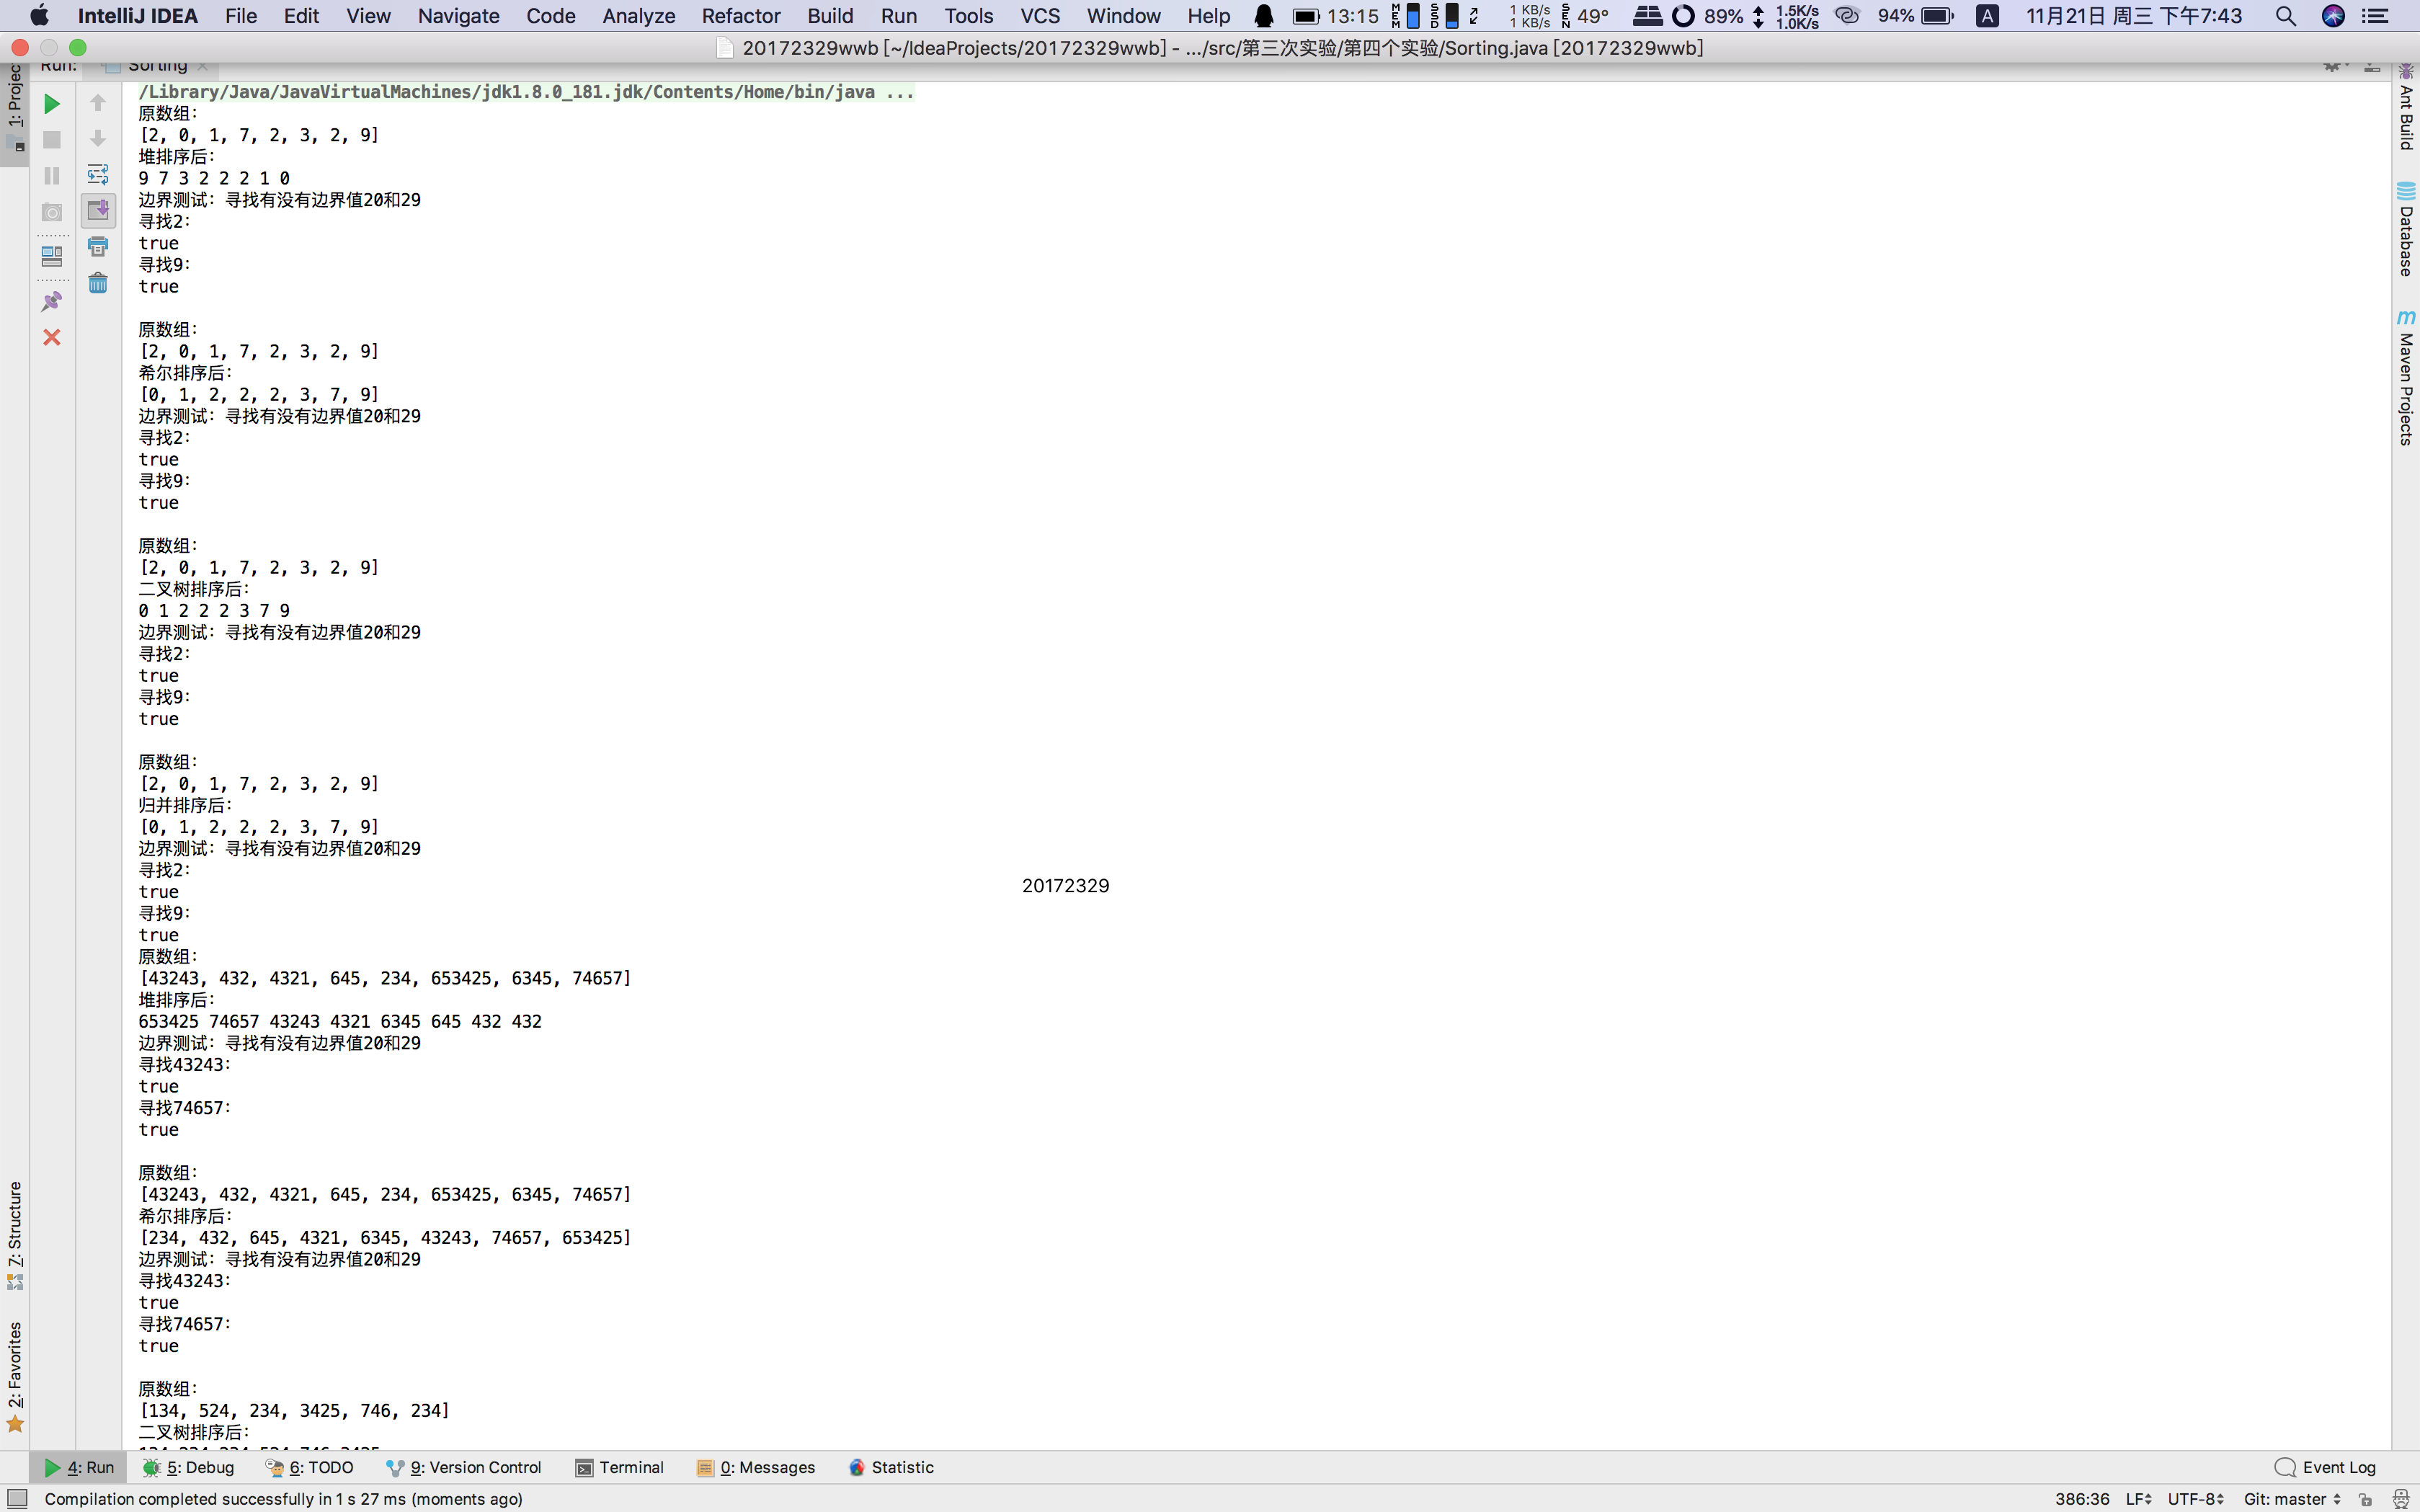Click the Dump Threads camera icon
This screenshot has height=1512, width=2420.
point(52,212)
